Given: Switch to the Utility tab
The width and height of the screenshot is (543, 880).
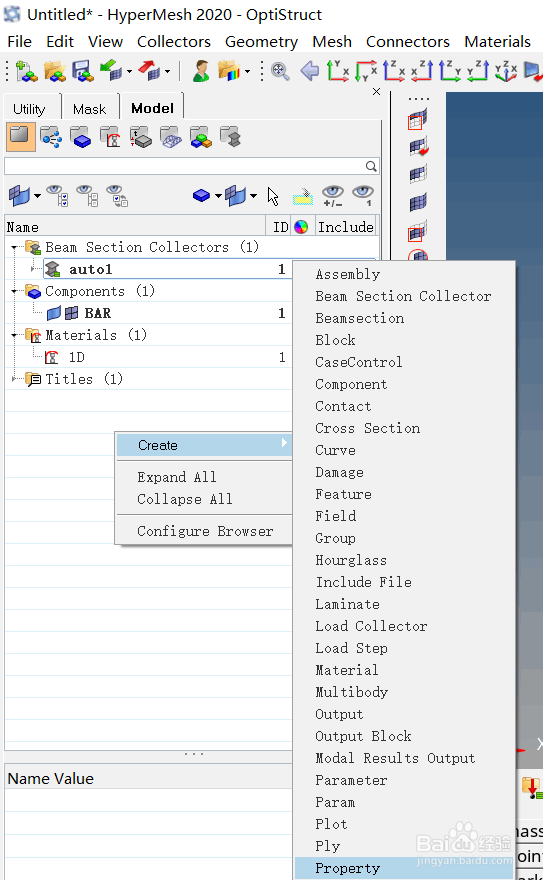Looking at the screenshot, I should click(x=29, y=109).
